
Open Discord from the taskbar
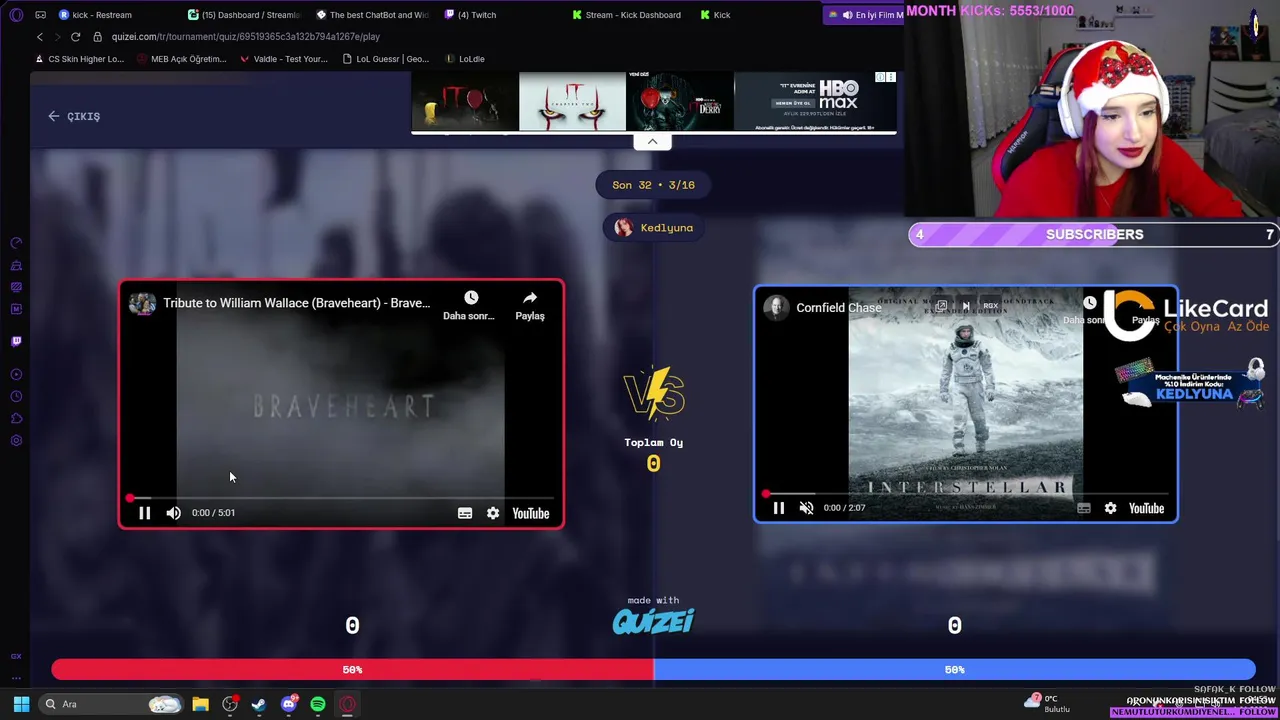(289, 704)
